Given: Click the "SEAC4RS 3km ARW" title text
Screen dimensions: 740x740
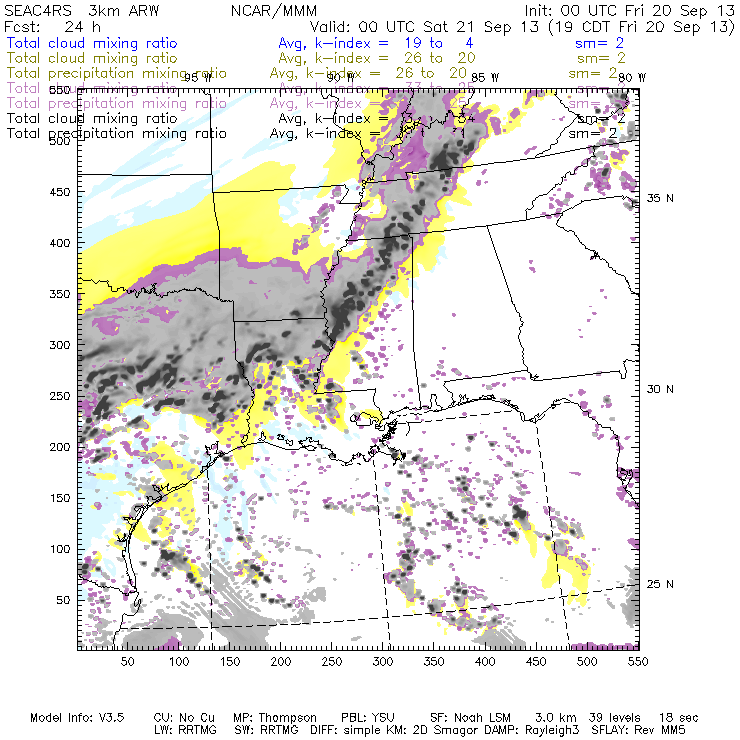Looking at the screenshot, I should [x=82, y=11].
